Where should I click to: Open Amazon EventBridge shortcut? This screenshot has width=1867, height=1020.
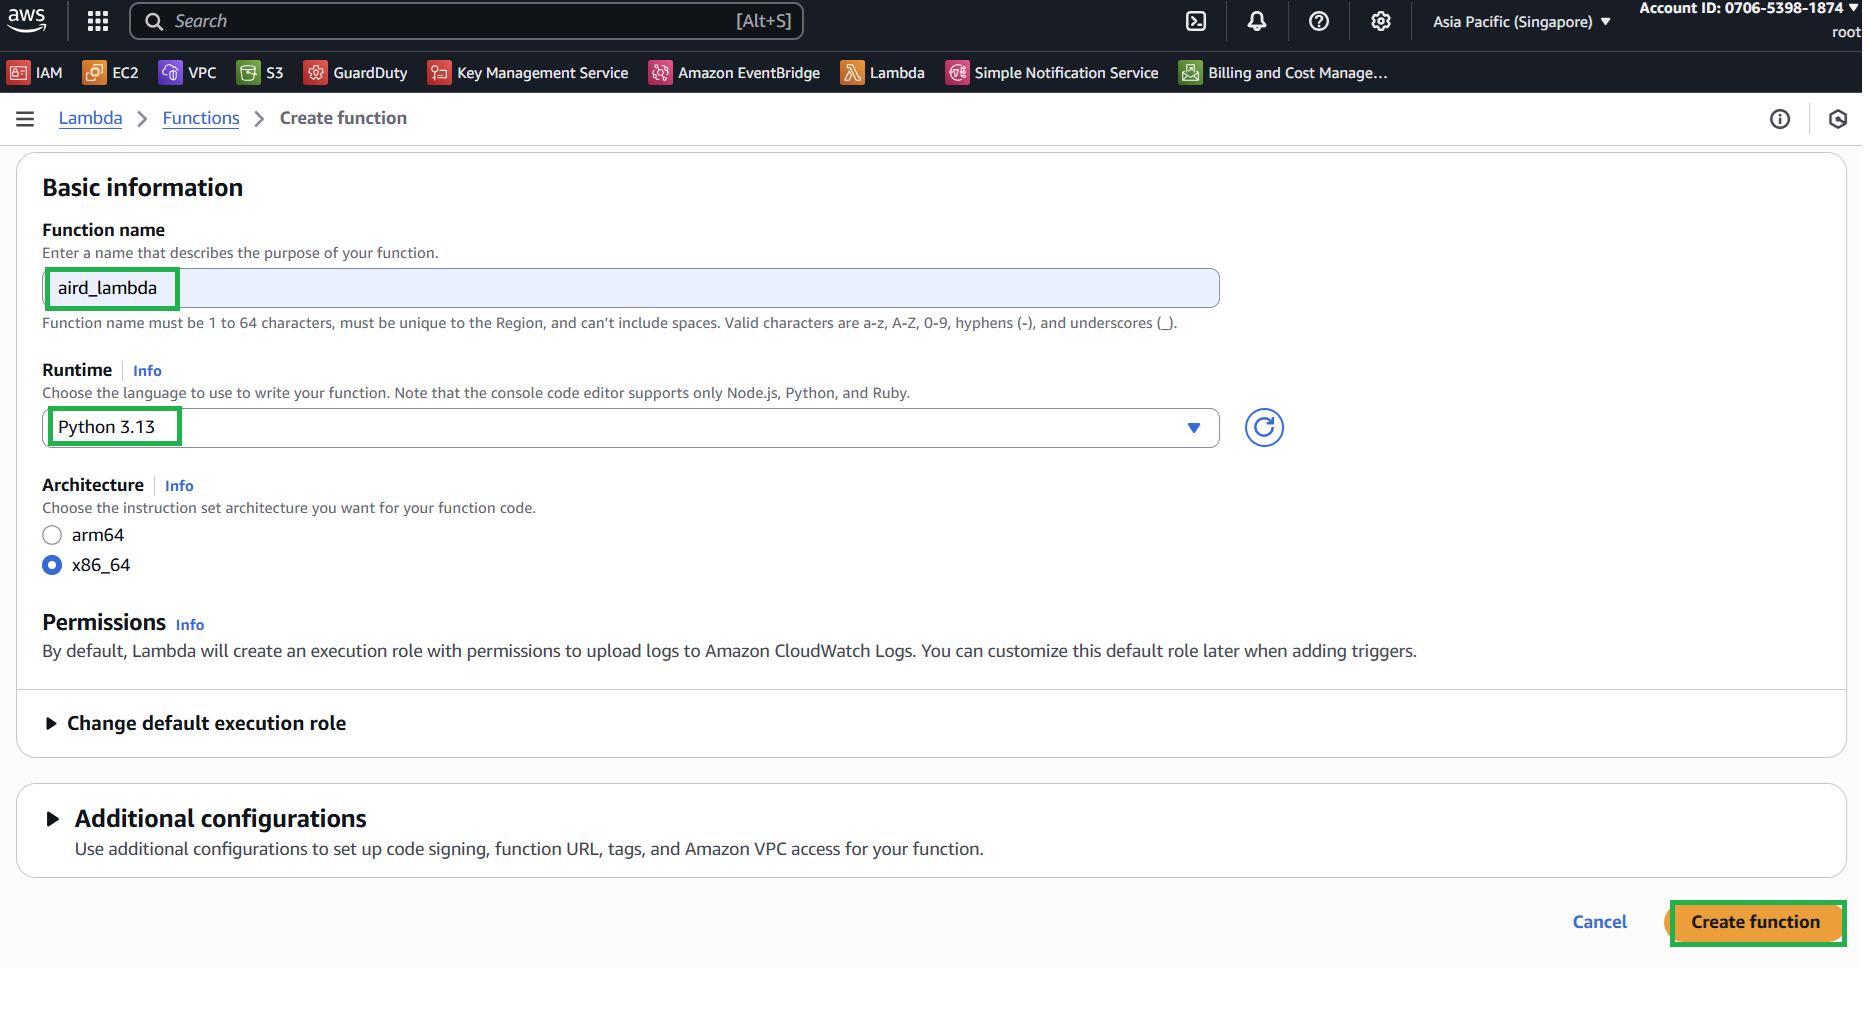(x=734, y=73)
